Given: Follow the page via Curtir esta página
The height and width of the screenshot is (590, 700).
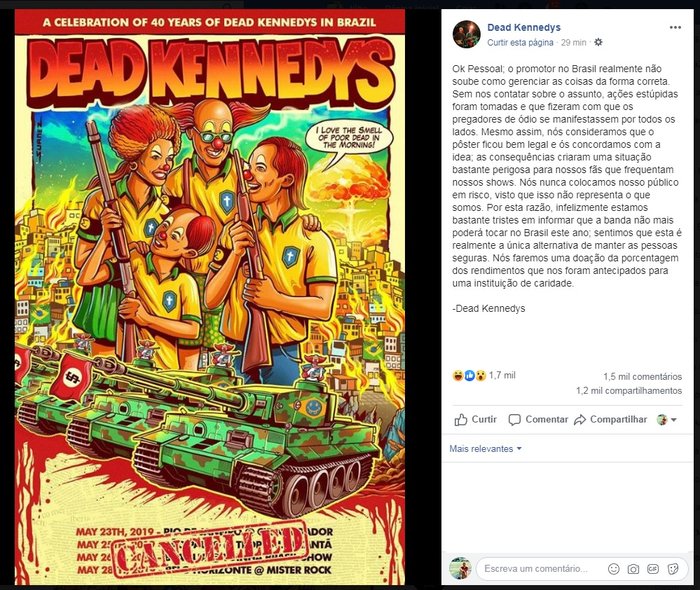Looking at the screenshot, I should coord(520,42).
